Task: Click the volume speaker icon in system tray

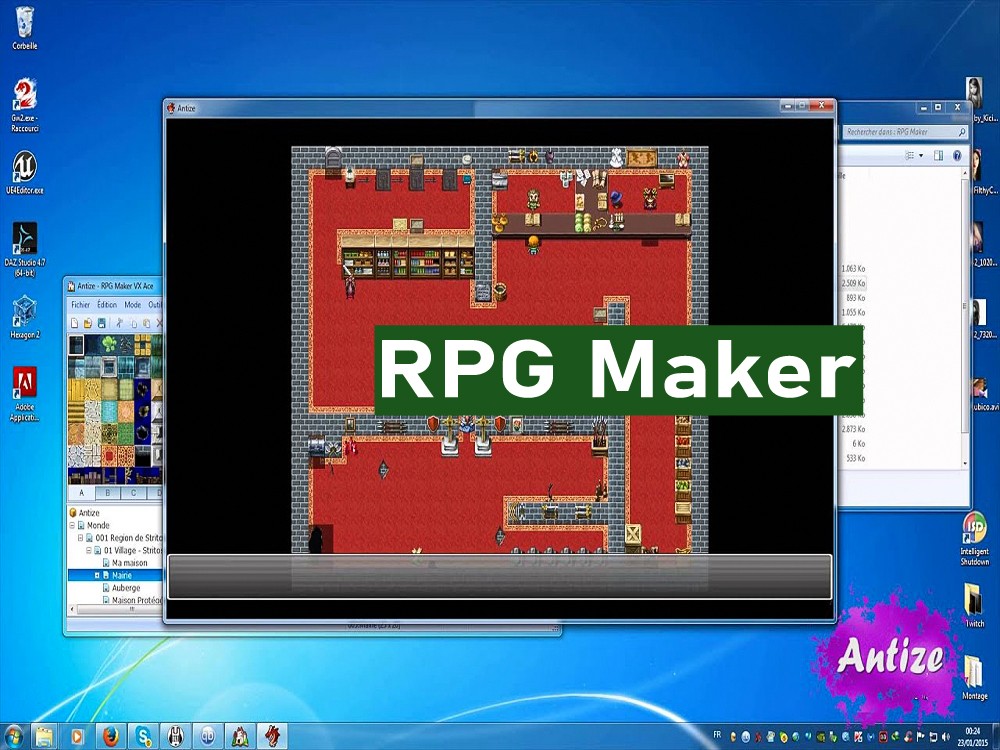Action: (x=945, y=737)
